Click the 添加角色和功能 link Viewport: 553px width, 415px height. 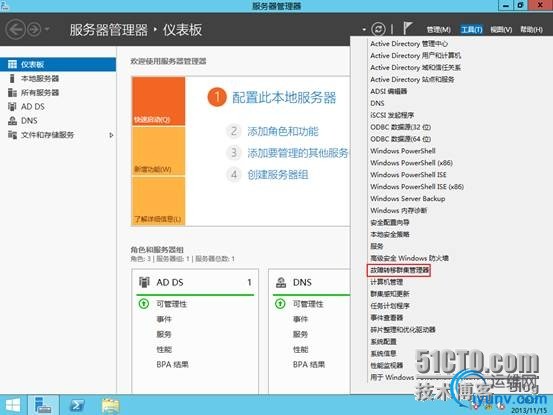coord(283,132)
